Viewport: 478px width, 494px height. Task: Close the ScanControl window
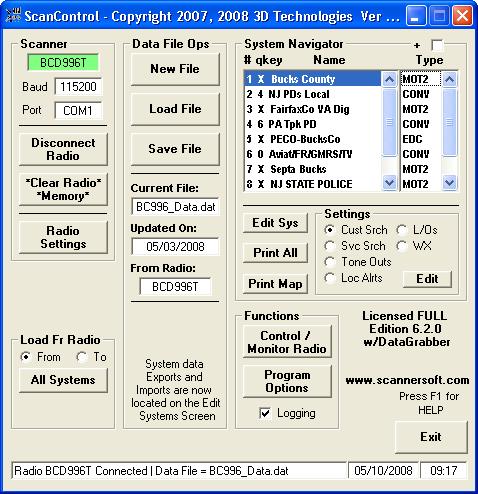point(462,16)
